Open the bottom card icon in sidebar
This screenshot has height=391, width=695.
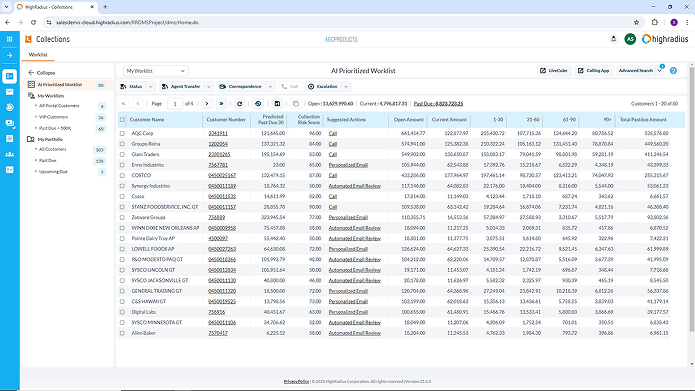(x=9, y=170)
